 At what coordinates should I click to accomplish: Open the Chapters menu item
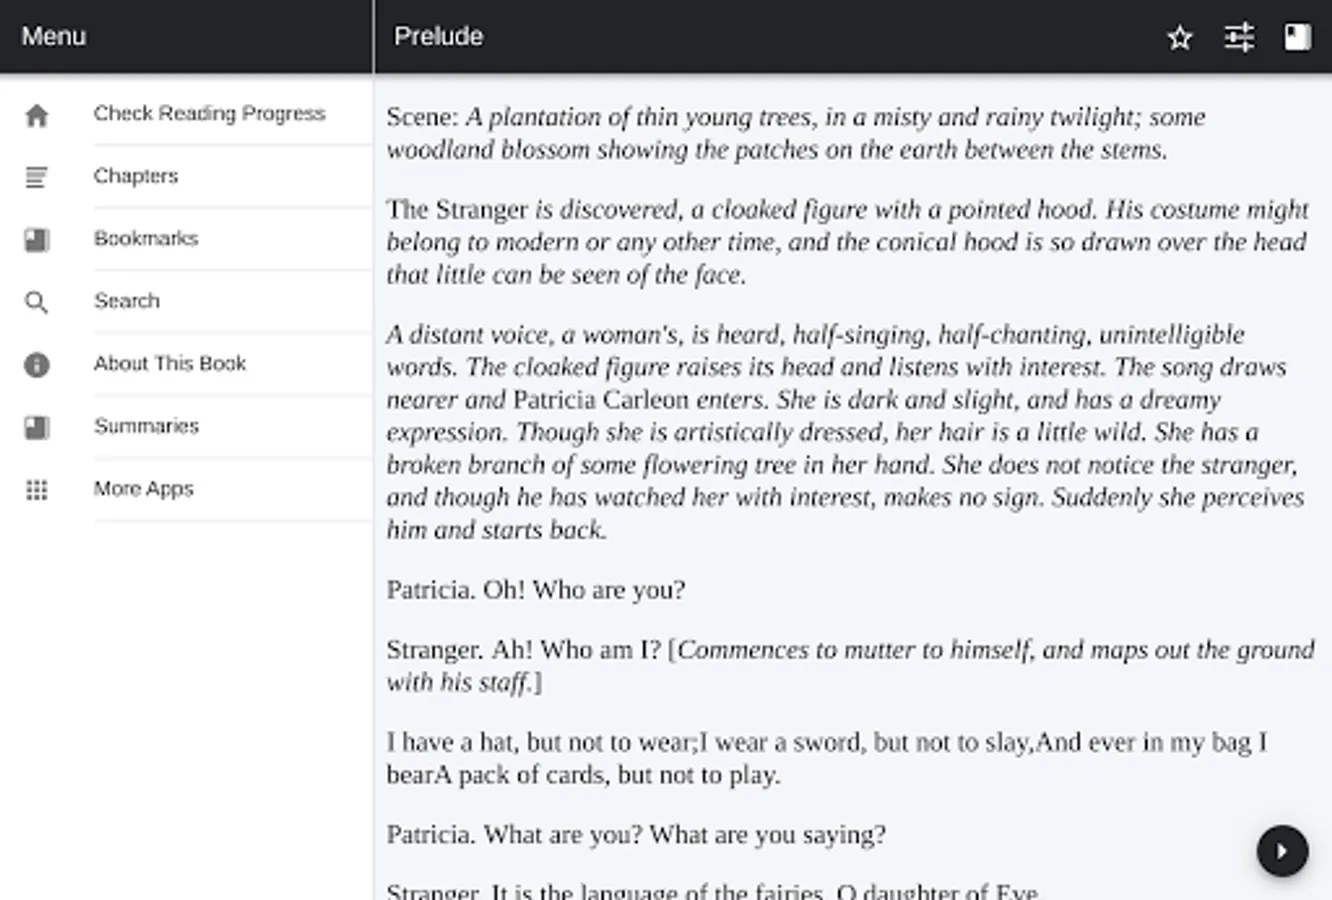(136, 176)
